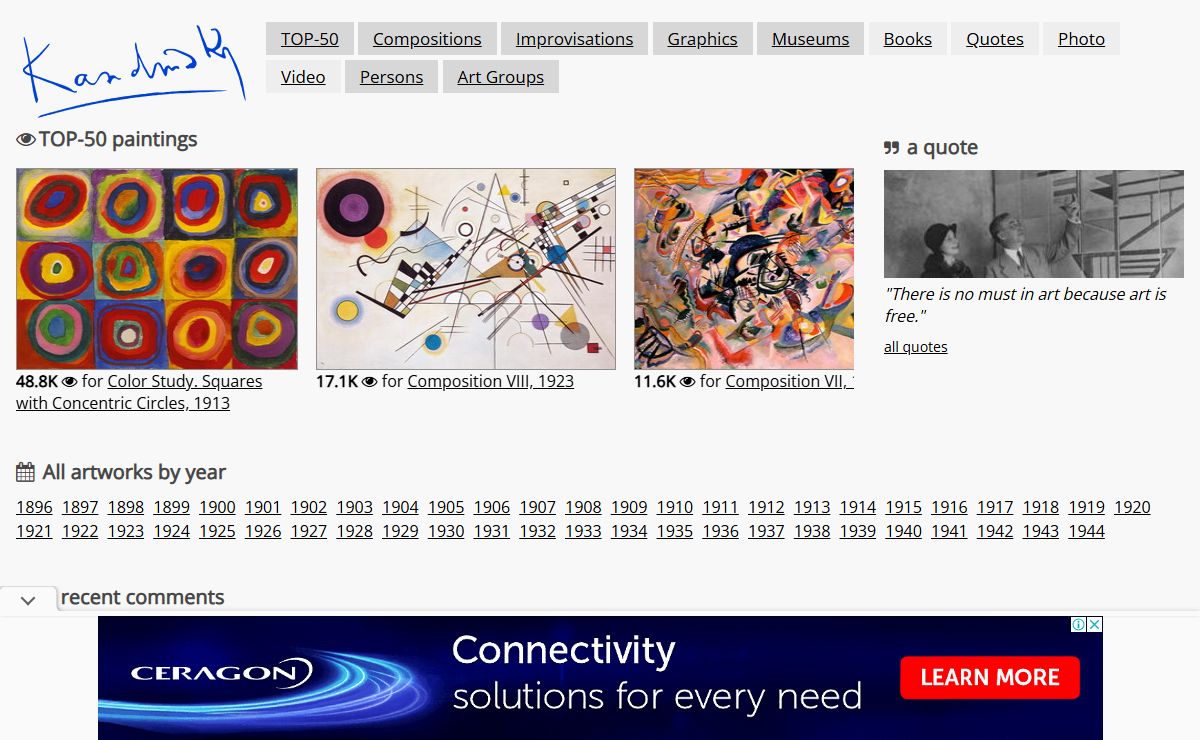Click the All artworks by year heading

(121, 472)
